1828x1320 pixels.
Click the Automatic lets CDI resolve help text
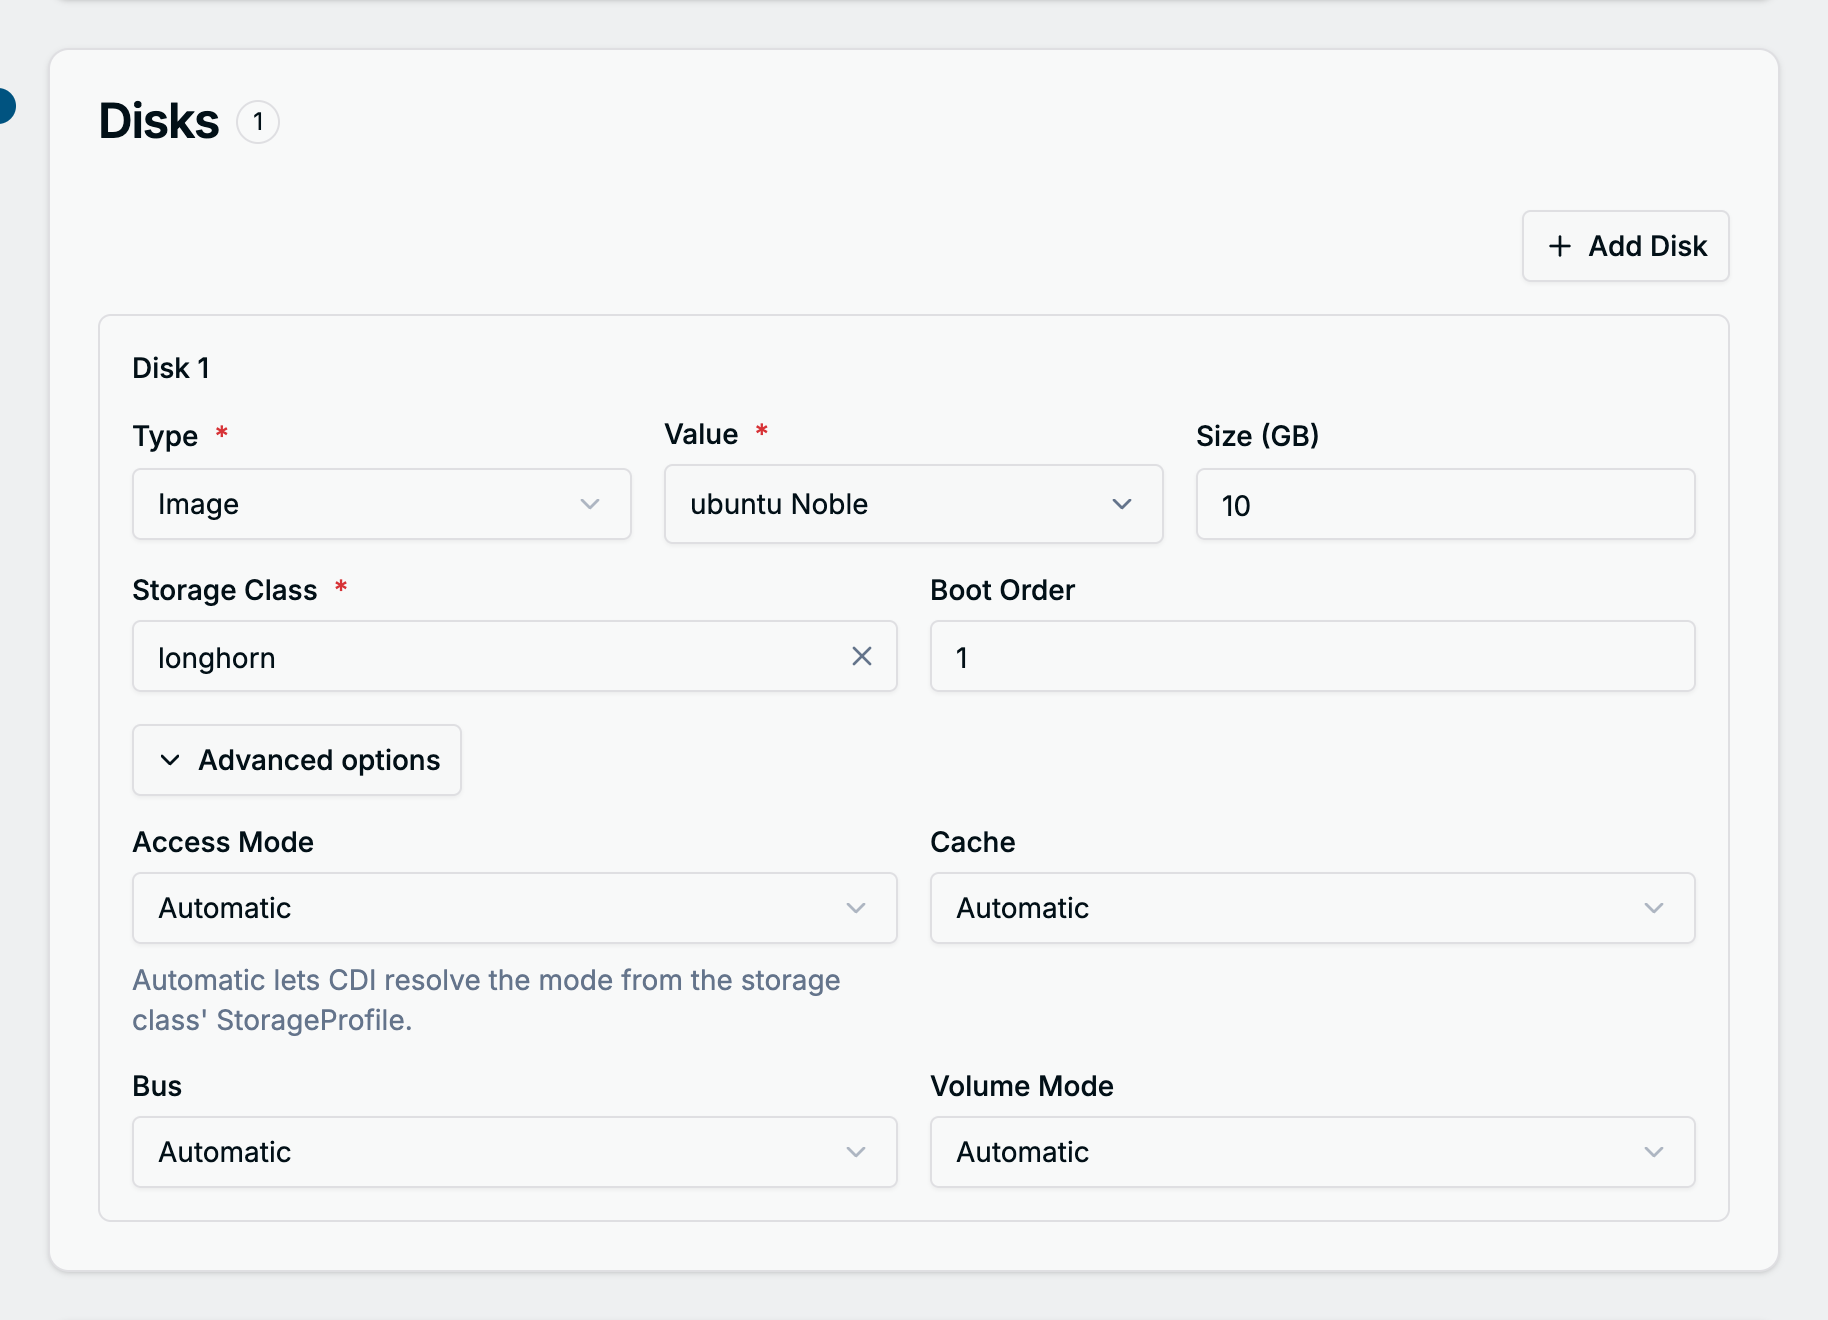[x=486, y=1000]
